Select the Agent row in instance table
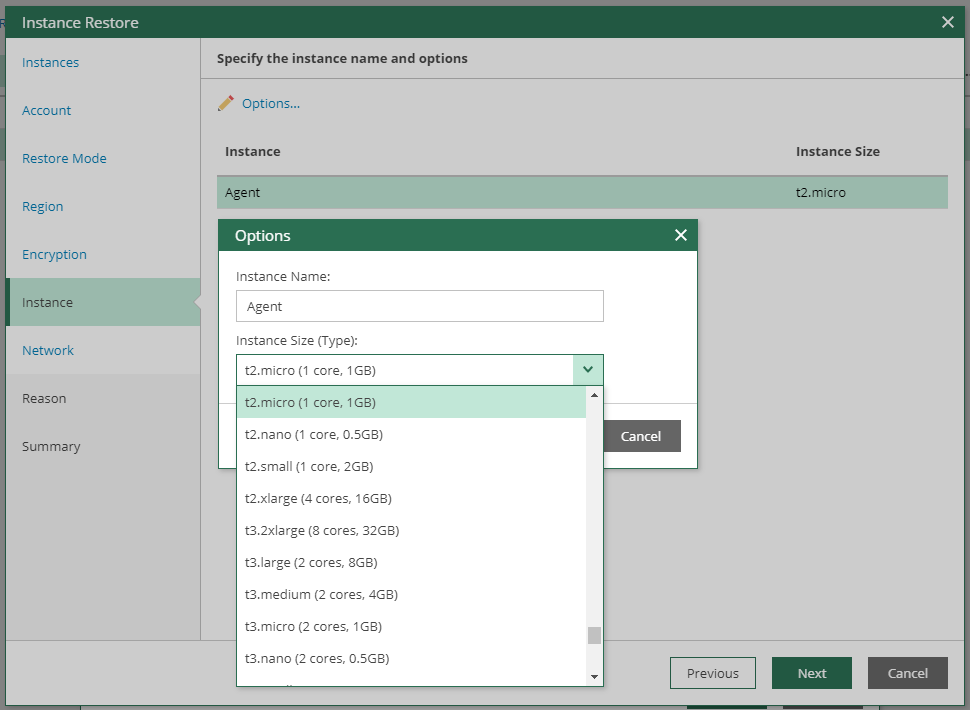Image resolution: width=970 pixels, height=710 pixels. point(582,192)
